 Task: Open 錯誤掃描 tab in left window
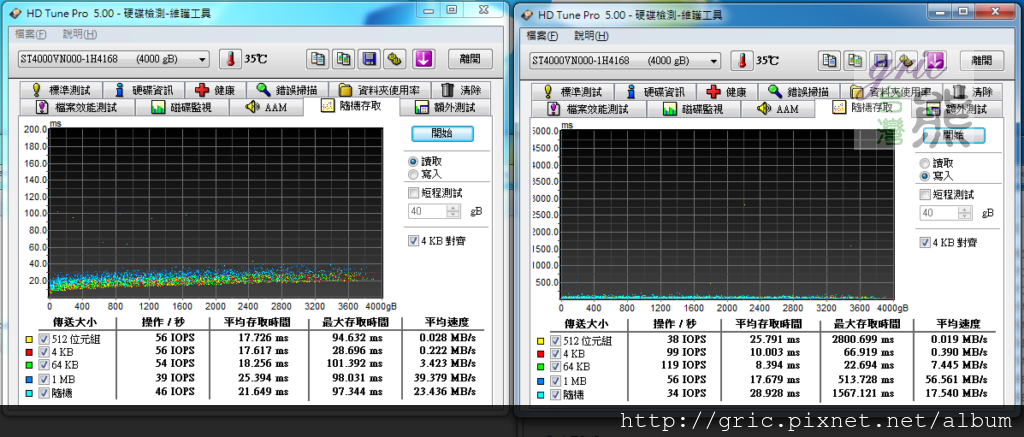coord(286,90)
